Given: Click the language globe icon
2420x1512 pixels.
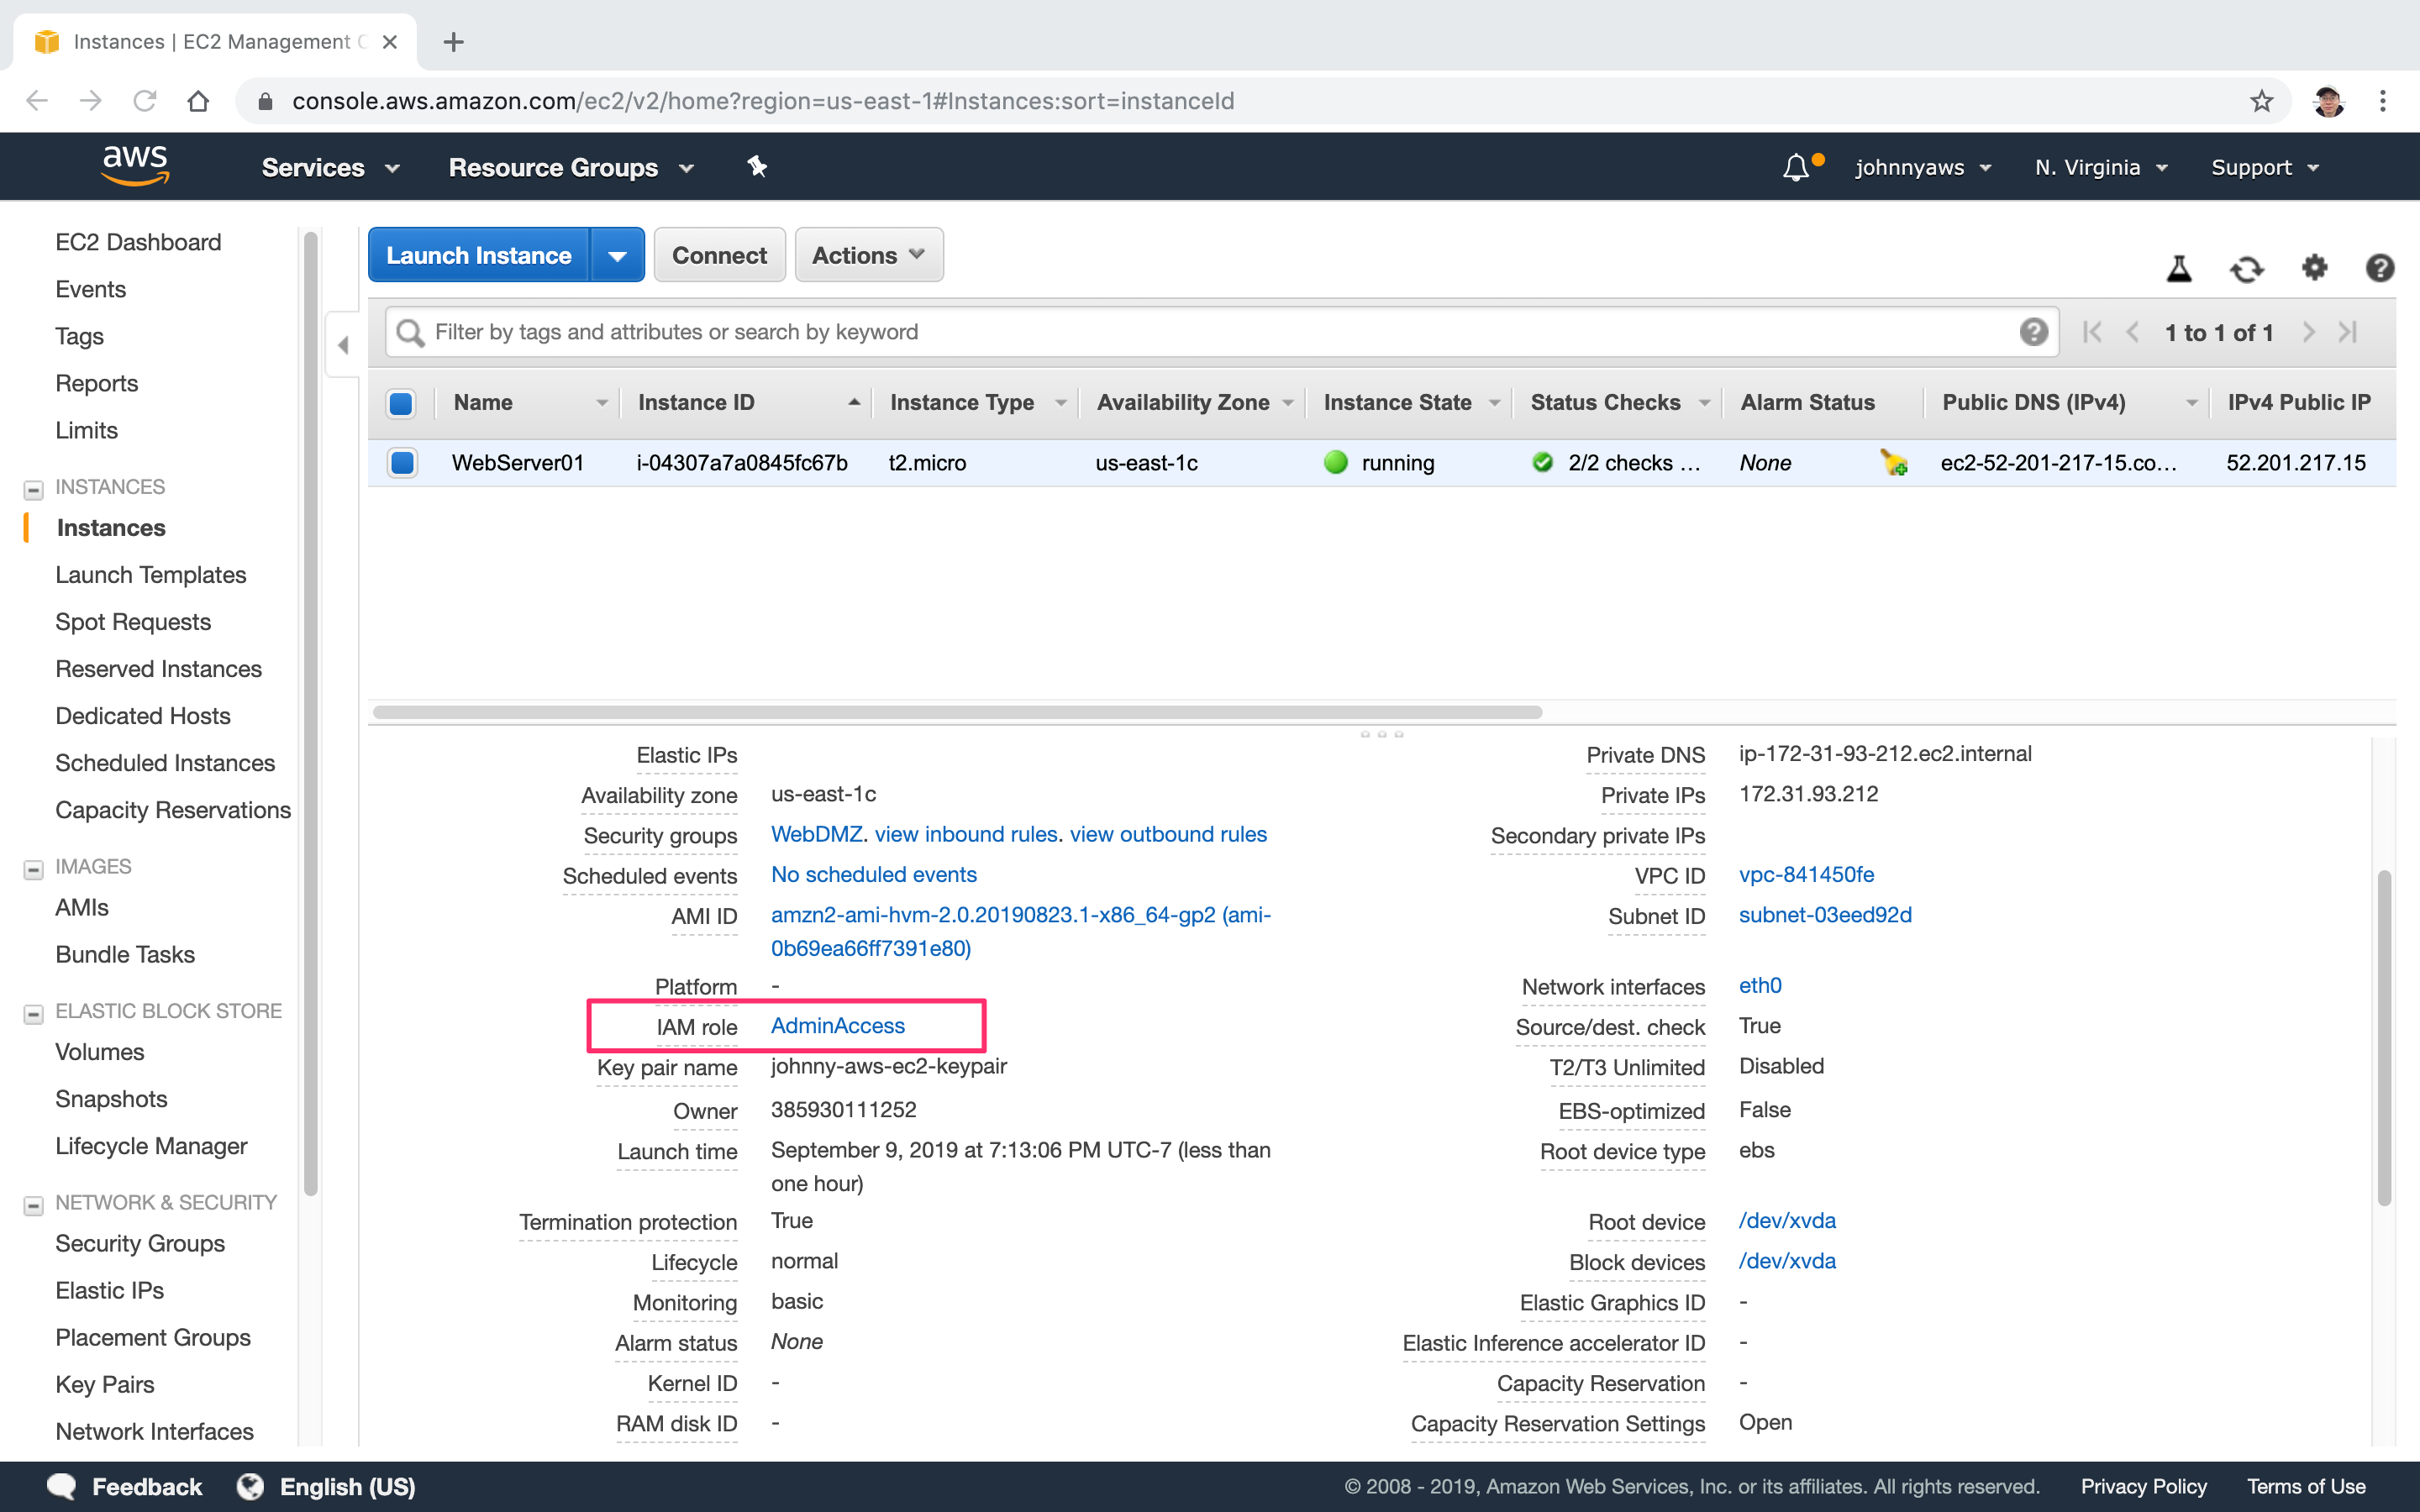Looking at the screenshot, I should (x=250, y=1486).
